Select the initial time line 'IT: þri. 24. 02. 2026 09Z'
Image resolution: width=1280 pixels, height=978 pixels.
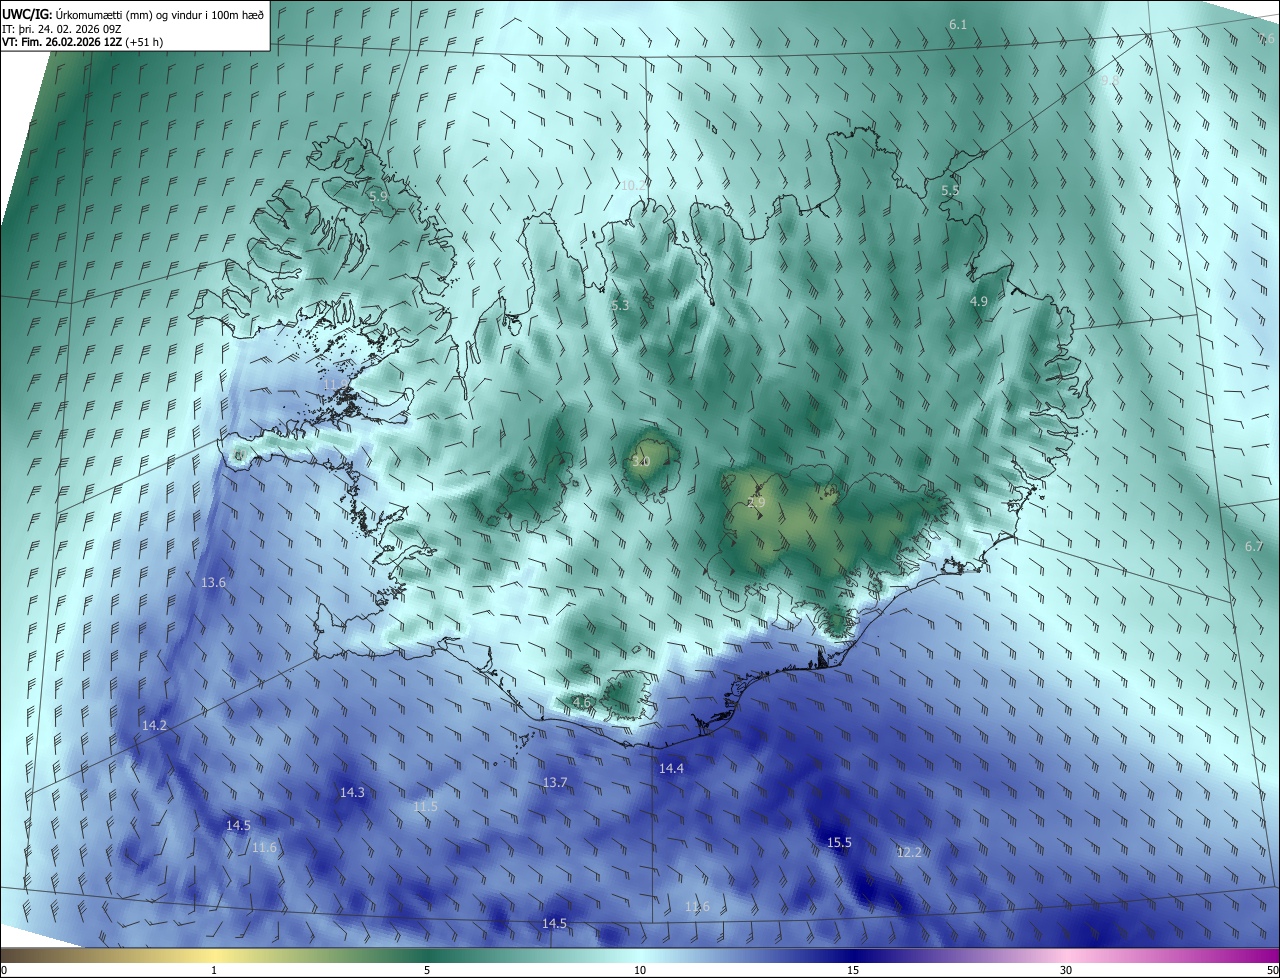[62, 29]
